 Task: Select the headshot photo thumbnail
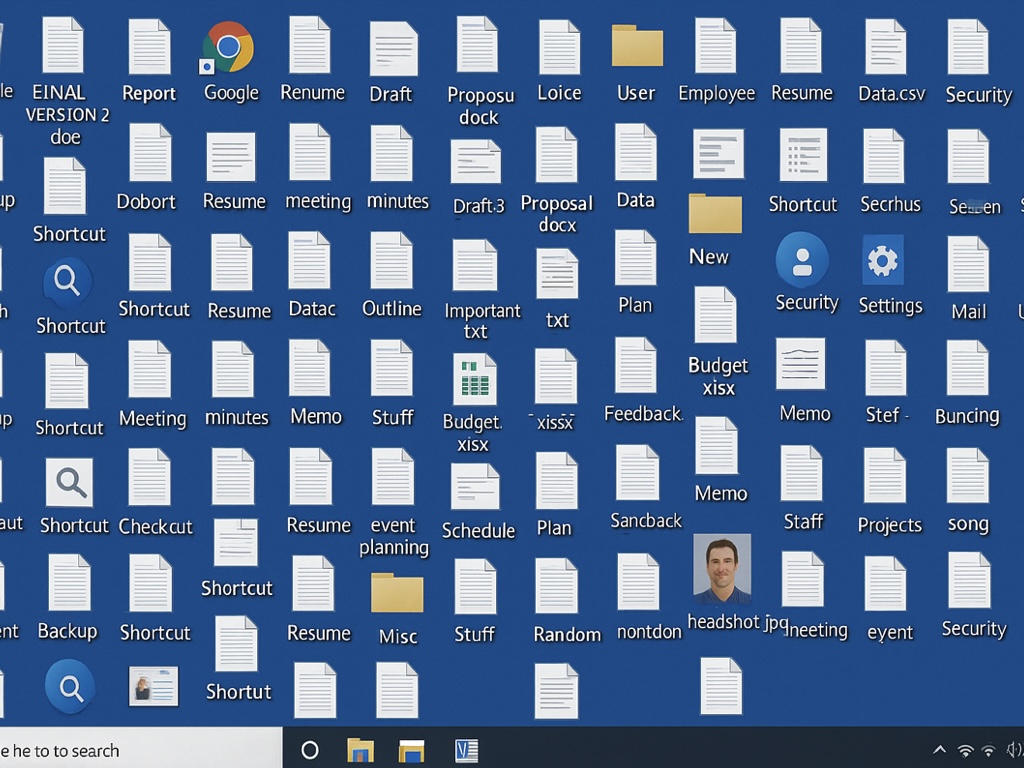click(x=722, y=568)
